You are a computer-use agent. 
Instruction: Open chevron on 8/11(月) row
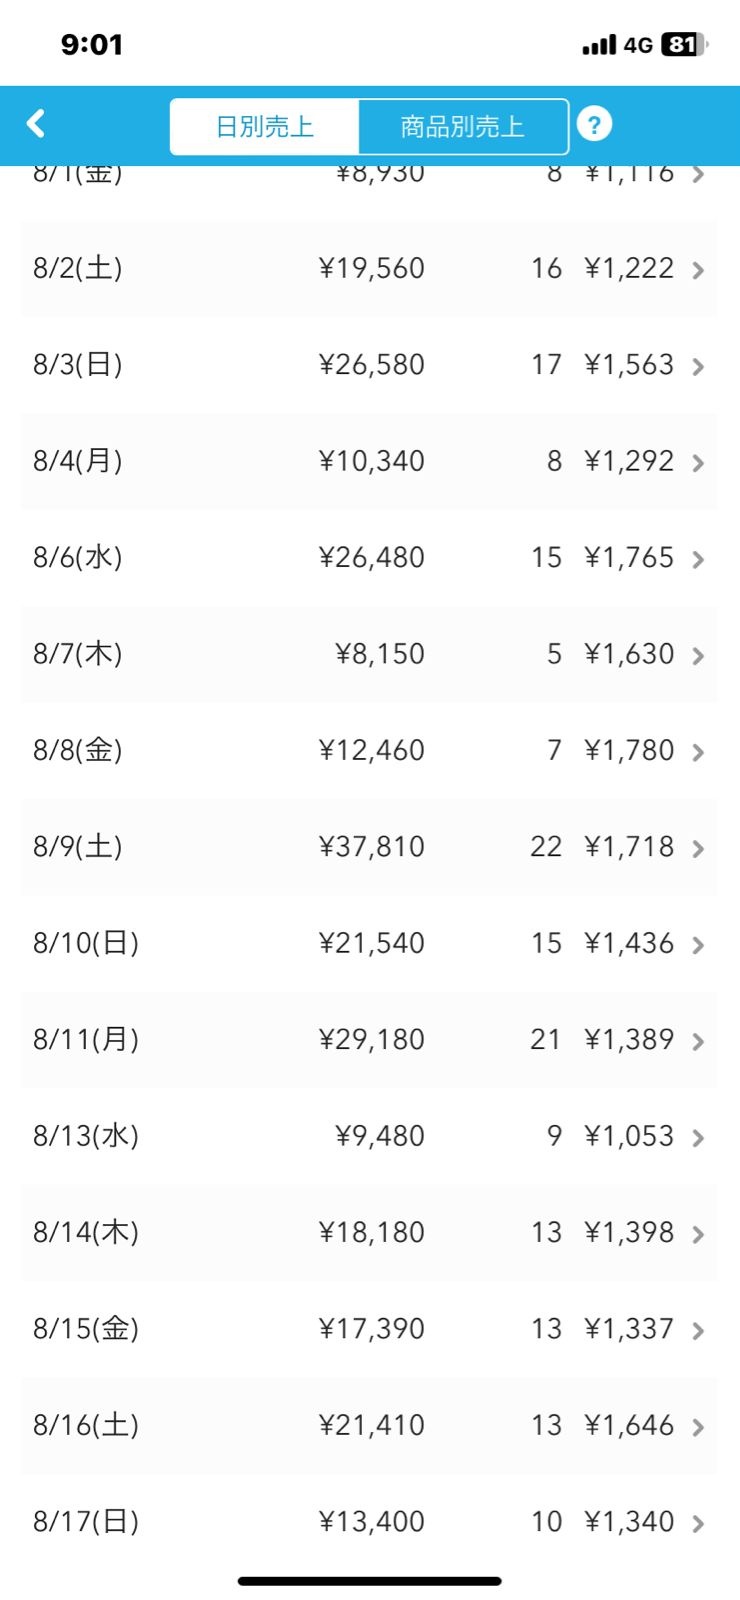(698, 1042)
